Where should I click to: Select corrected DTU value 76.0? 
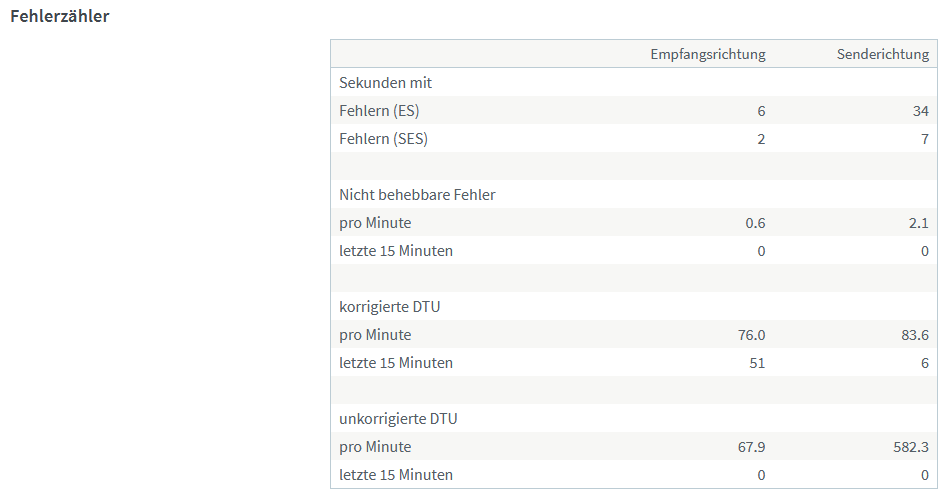(752, 335)
